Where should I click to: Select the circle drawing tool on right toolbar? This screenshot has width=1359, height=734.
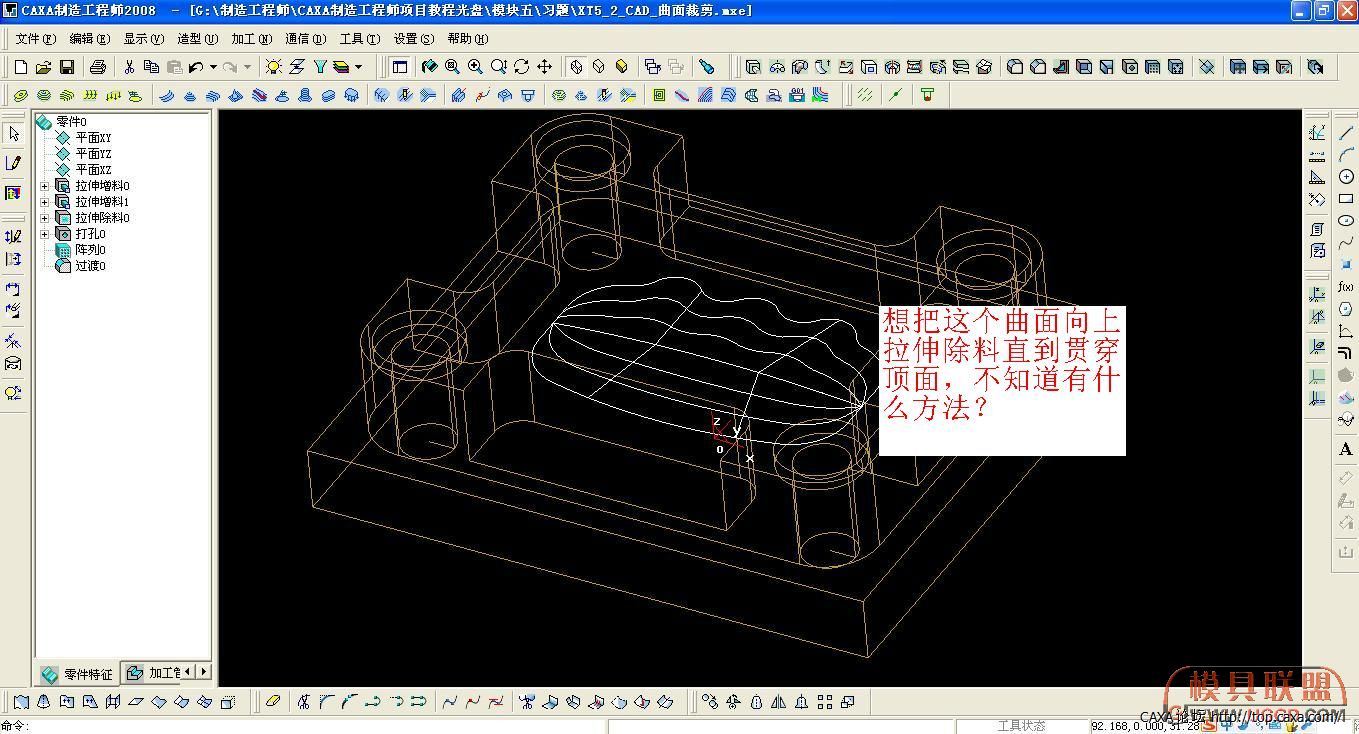click(x=1346, y=177)
